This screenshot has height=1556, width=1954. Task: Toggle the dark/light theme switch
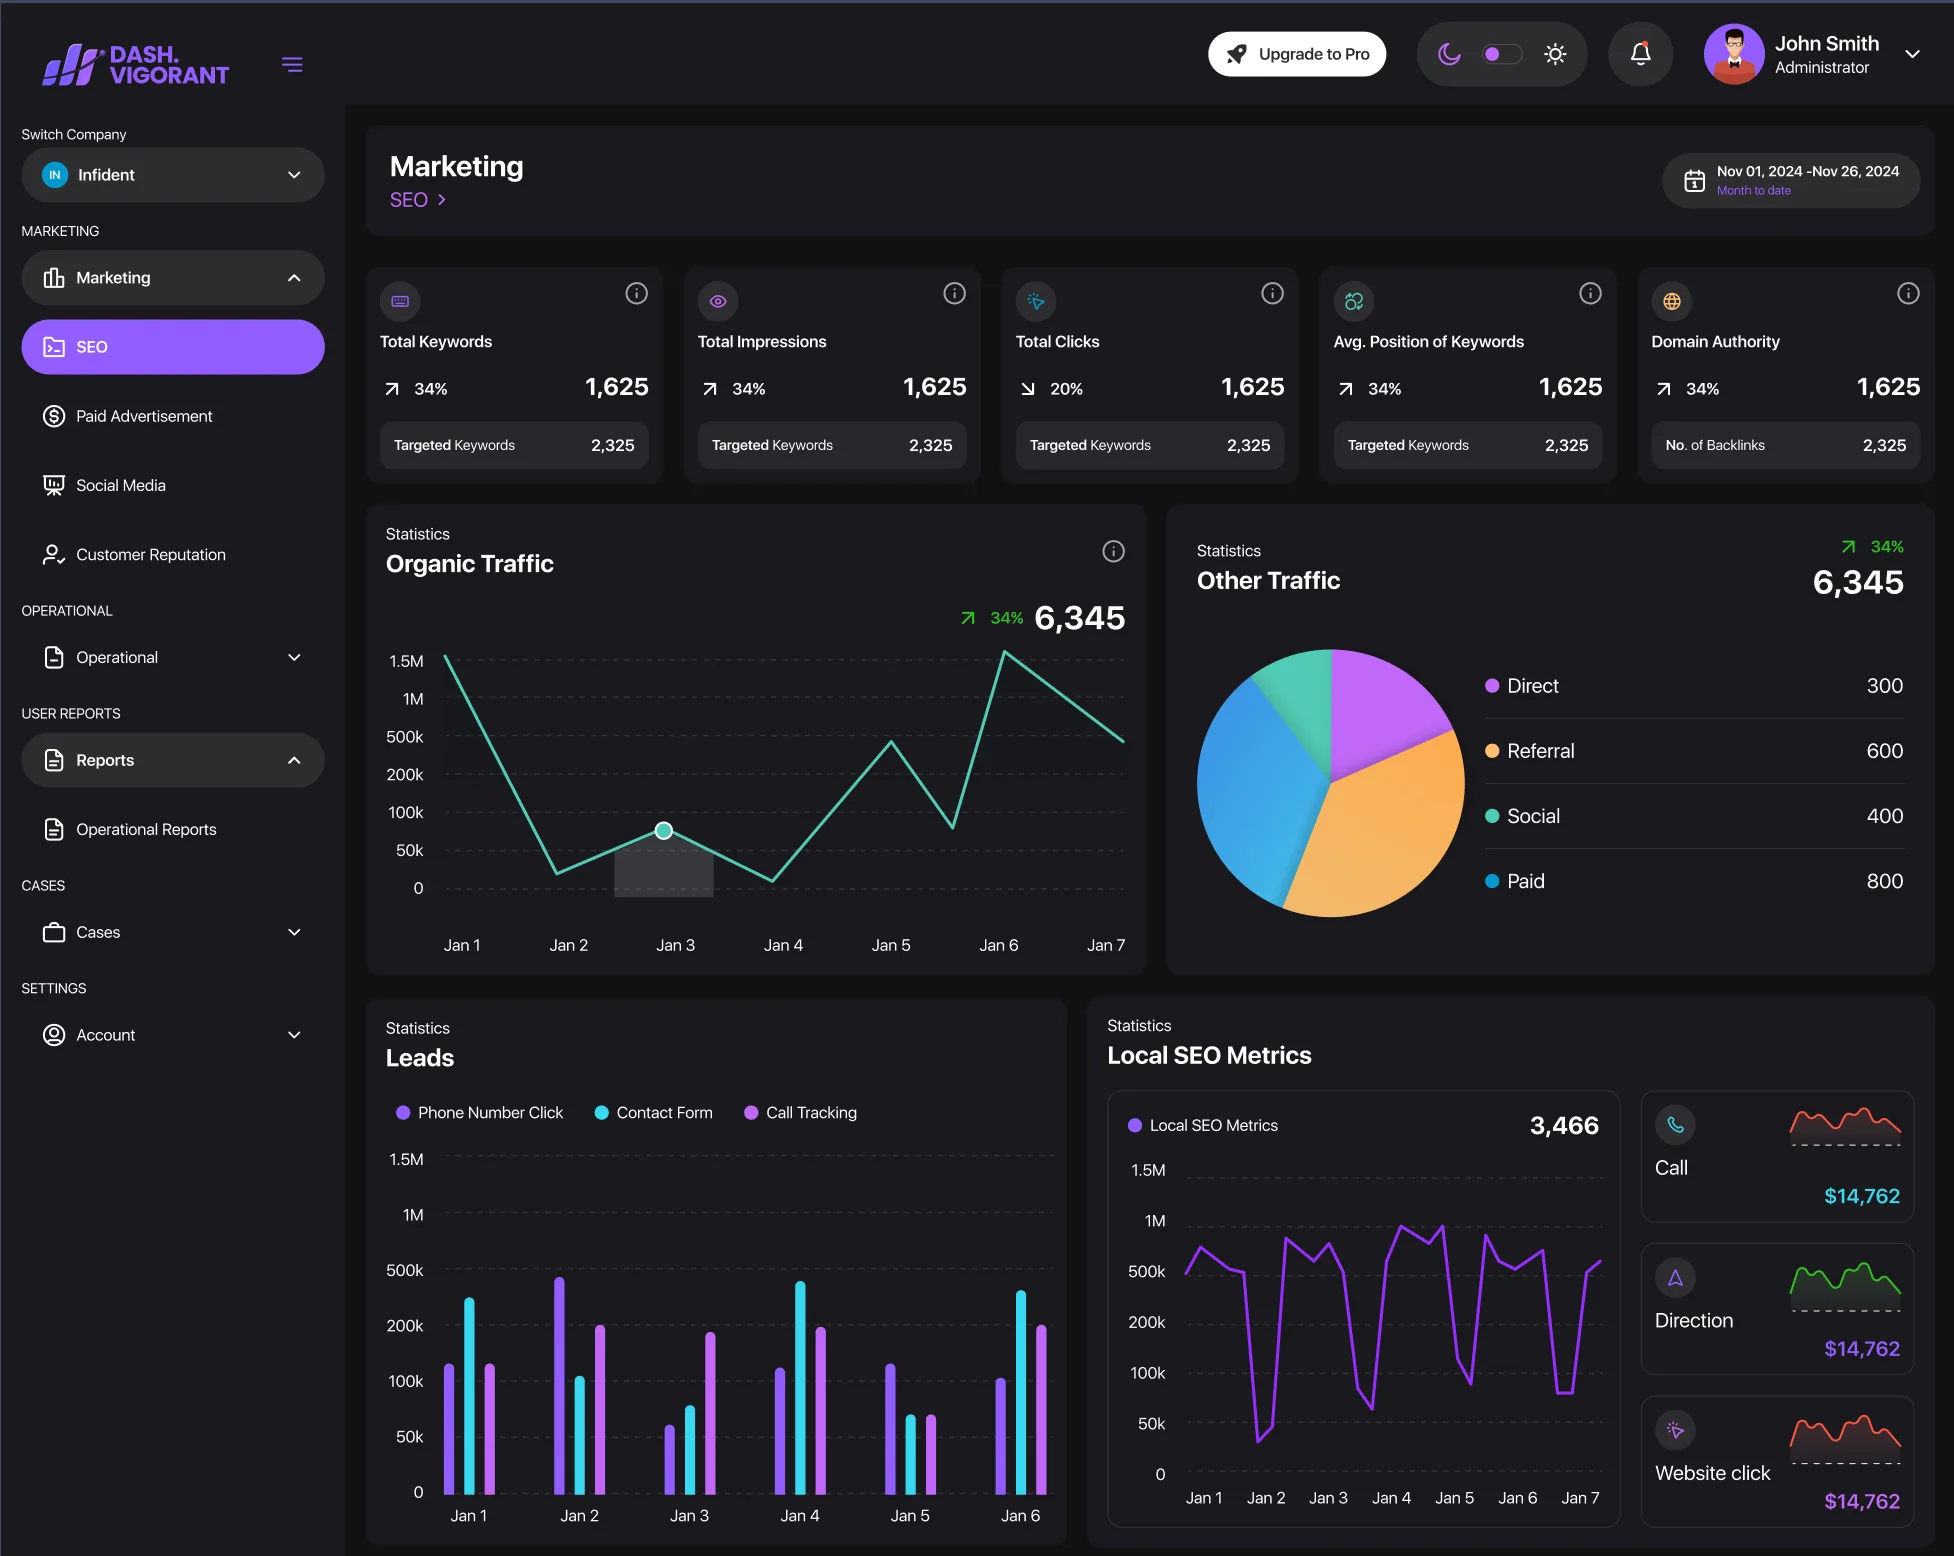(1501, 54)
